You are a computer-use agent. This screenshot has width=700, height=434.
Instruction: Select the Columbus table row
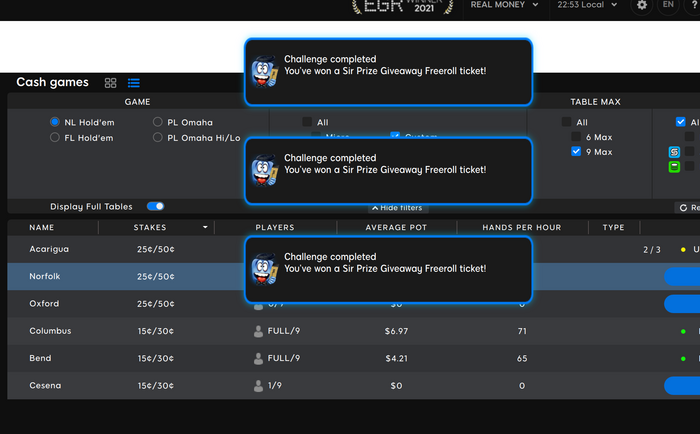[354, 331]
